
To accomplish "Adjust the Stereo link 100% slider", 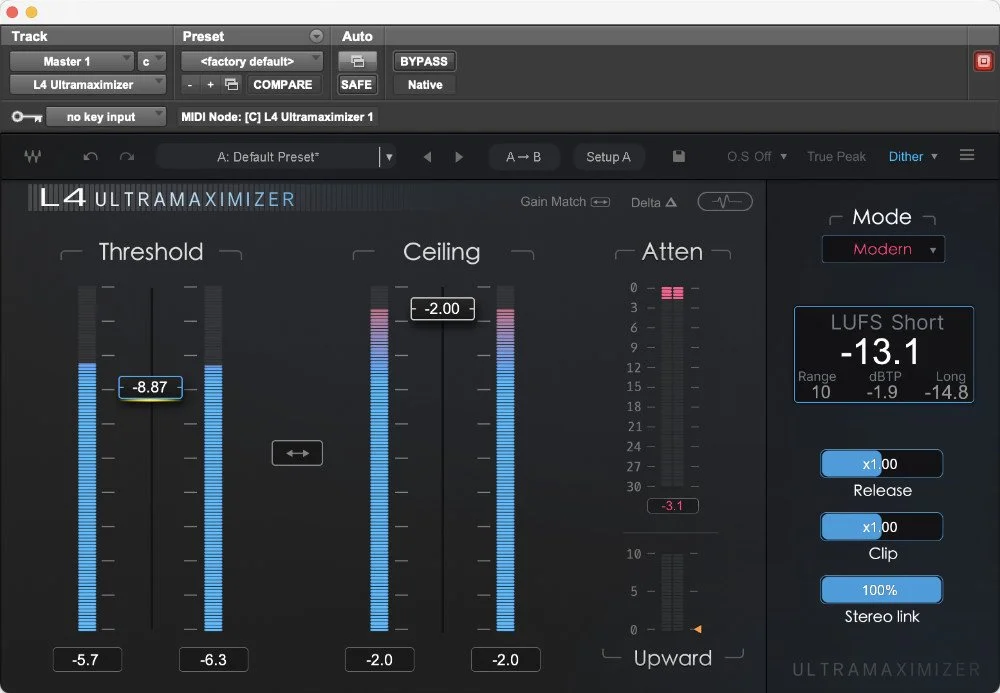I will (881, 590).
